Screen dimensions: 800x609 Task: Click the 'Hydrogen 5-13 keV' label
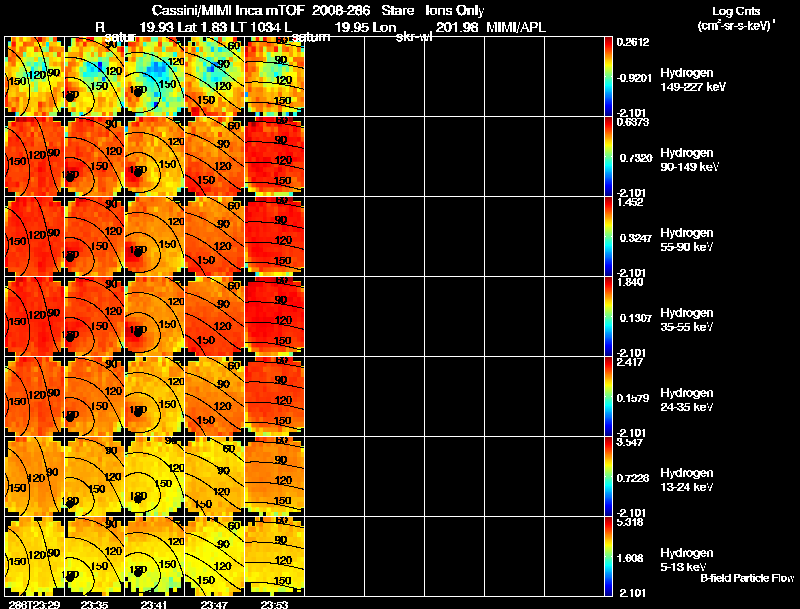687,560
